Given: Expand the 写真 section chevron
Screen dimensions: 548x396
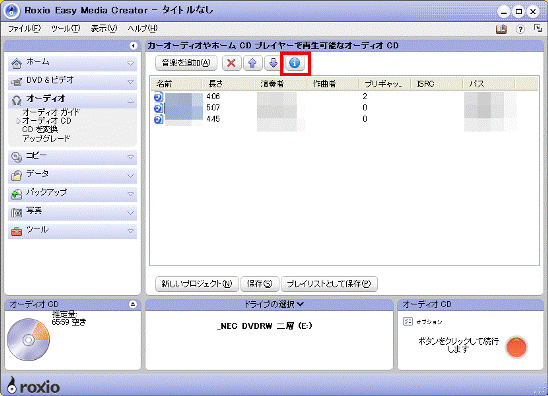Looking at the screenshot, I should [x=130, y=213].
